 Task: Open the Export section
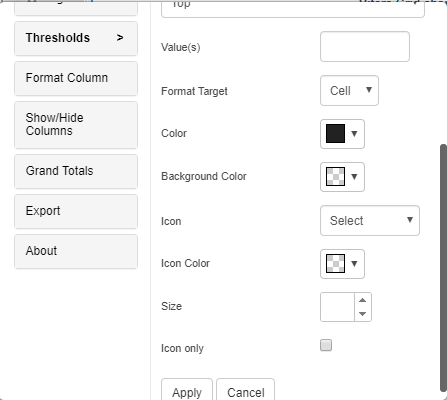click(76, 211)
